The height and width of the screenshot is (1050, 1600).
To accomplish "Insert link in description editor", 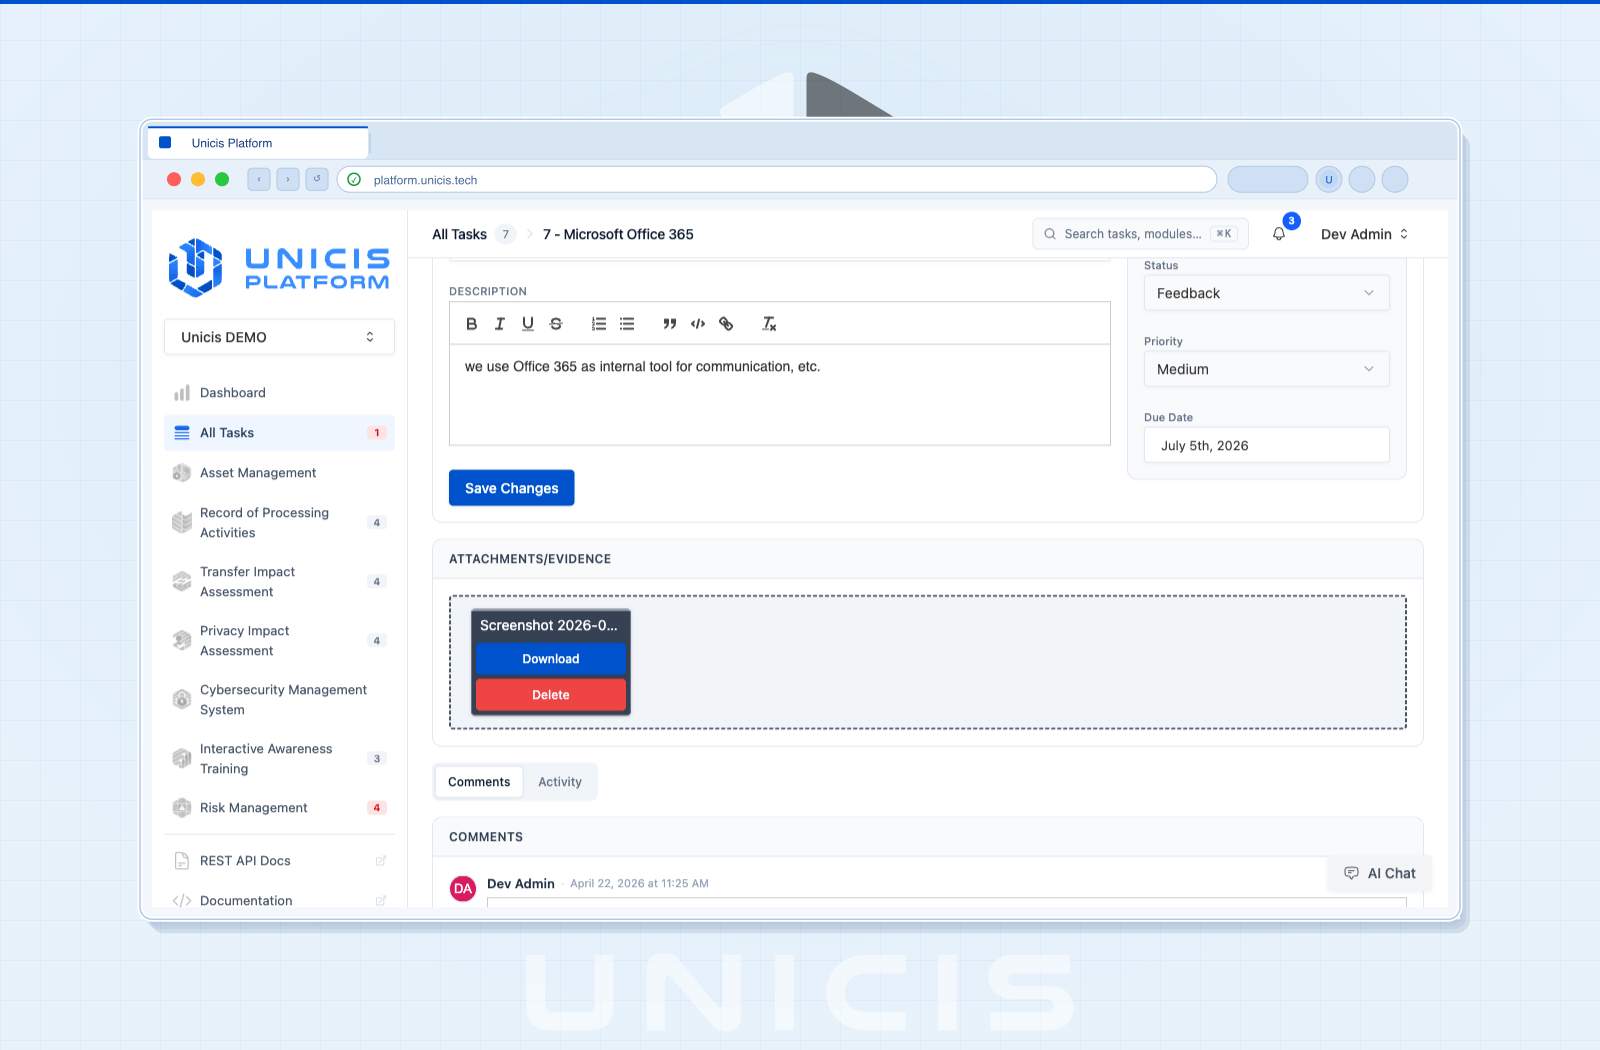I will click(726, 324).
